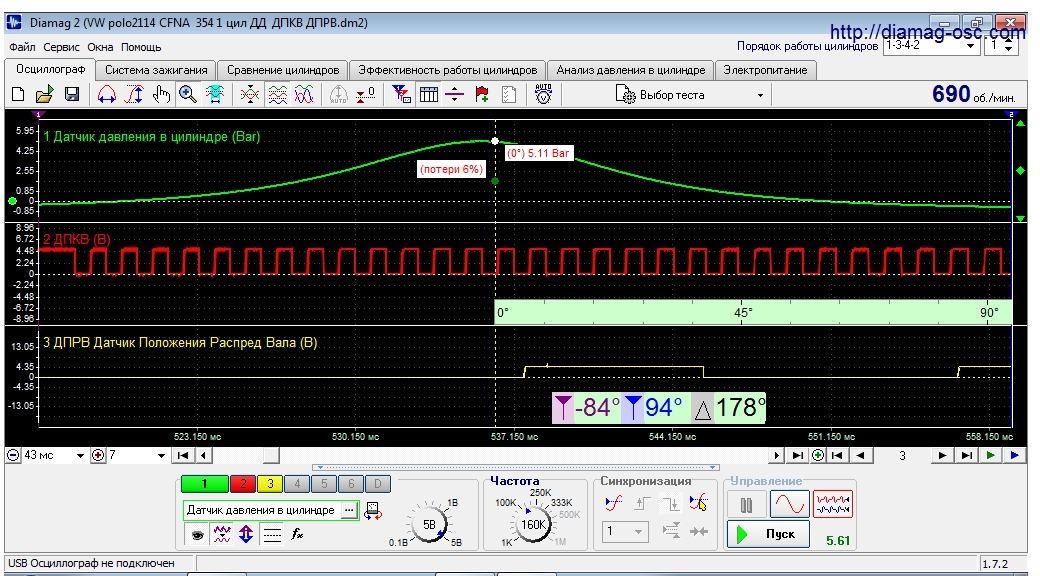Open sensor name options ellipsis button
Image resolution: width=1040 pixels, height=576 pixels.
point(349,510)
